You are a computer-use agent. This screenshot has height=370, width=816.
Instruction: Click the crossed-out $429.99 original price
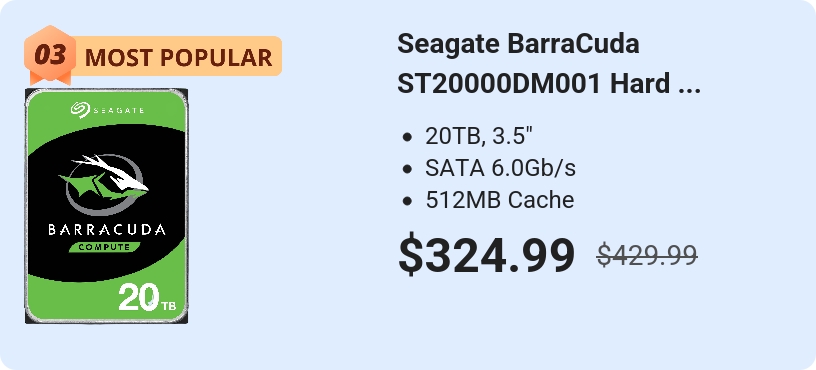(647, 255)
